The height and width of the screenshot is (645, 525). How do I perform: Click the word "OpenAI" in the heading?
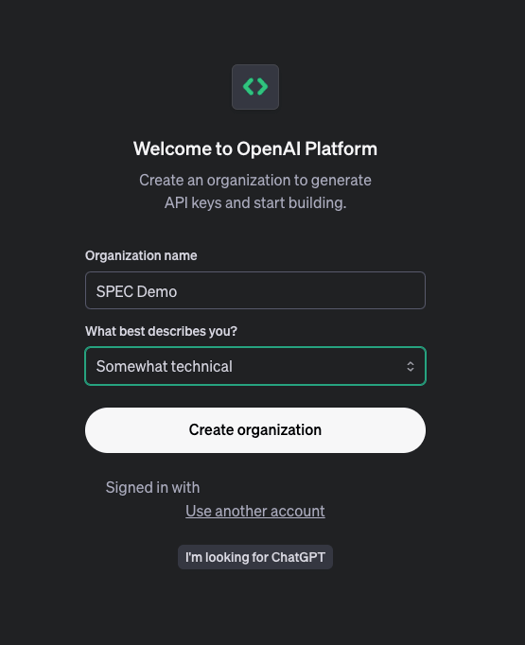click(x=269, y=148)
